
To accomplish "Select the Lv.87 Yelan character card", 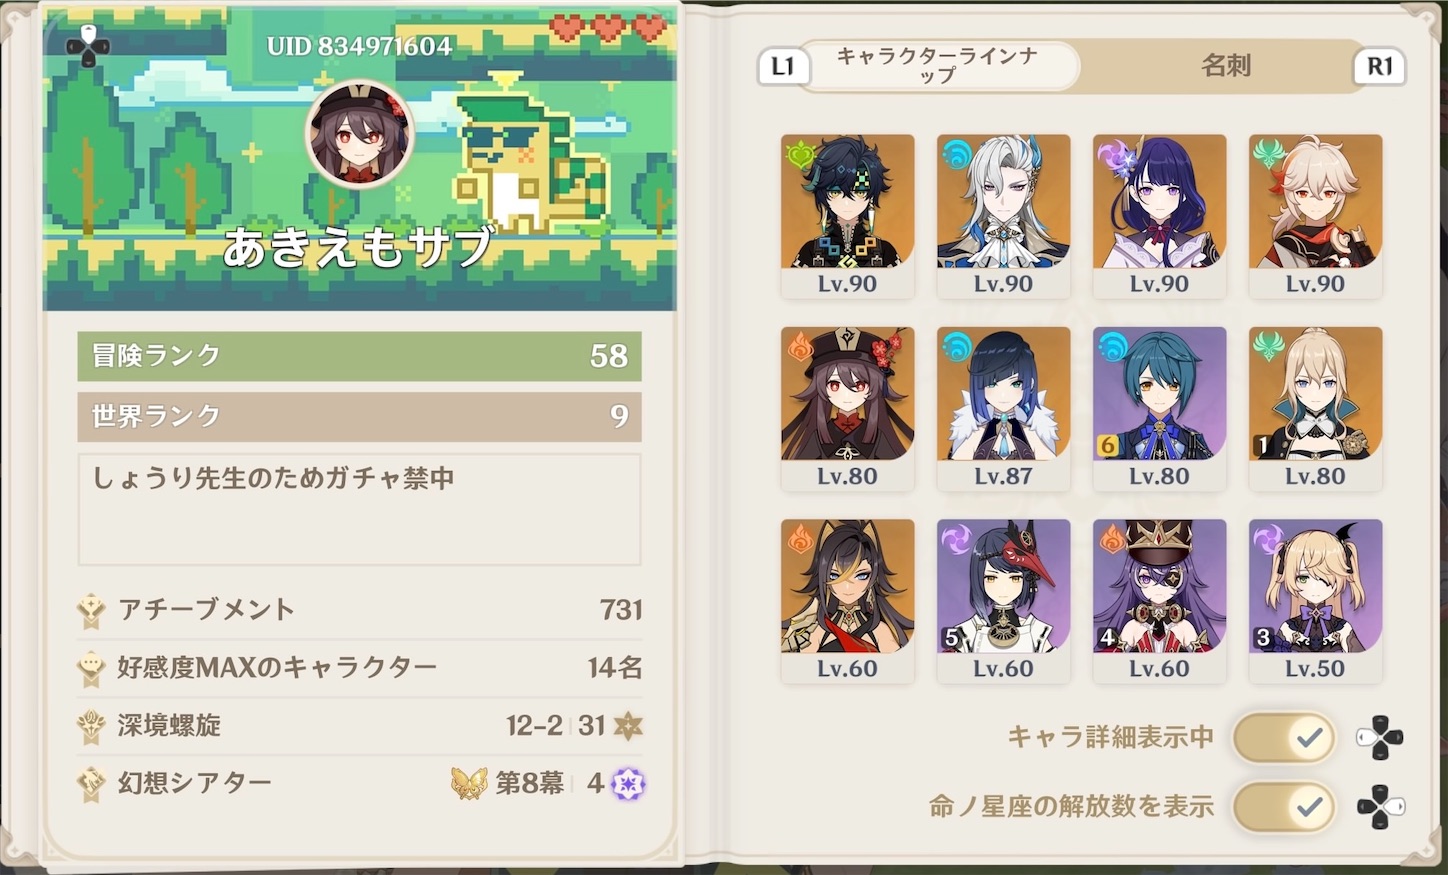I will (1003, 409).
